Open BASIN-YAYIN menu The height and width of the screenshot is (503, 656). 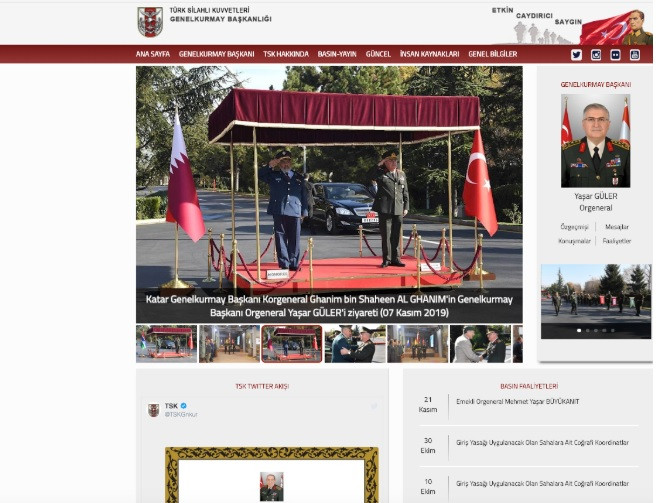tap(337, 54)
